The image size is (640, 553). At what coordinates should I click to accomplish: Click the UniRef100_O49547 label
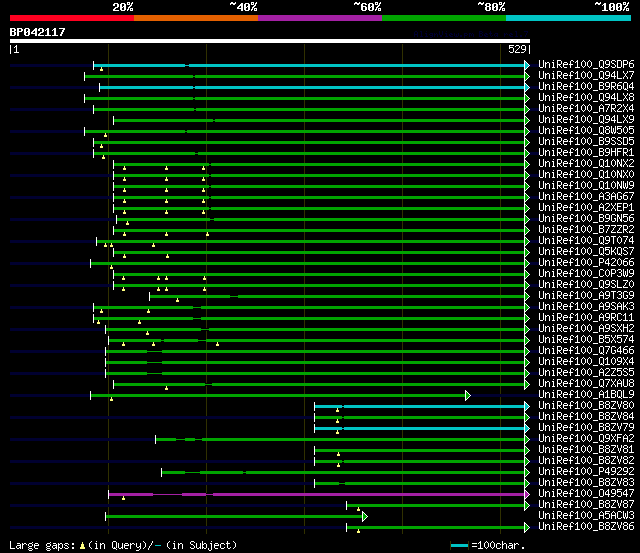coord(586,494)
